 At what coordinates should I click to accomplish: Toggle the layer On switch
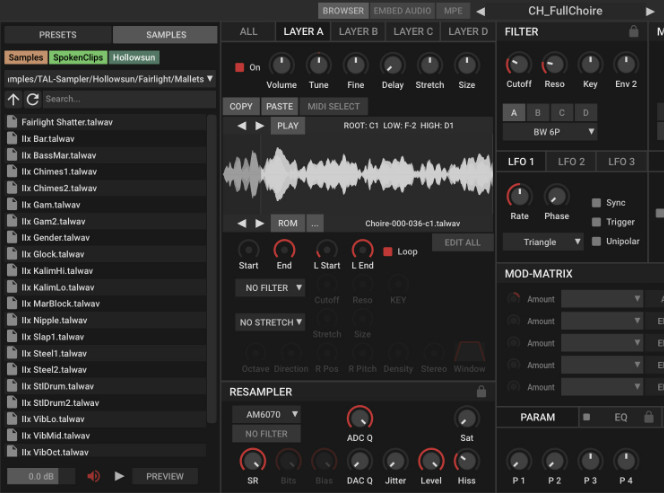click(240, 67)
